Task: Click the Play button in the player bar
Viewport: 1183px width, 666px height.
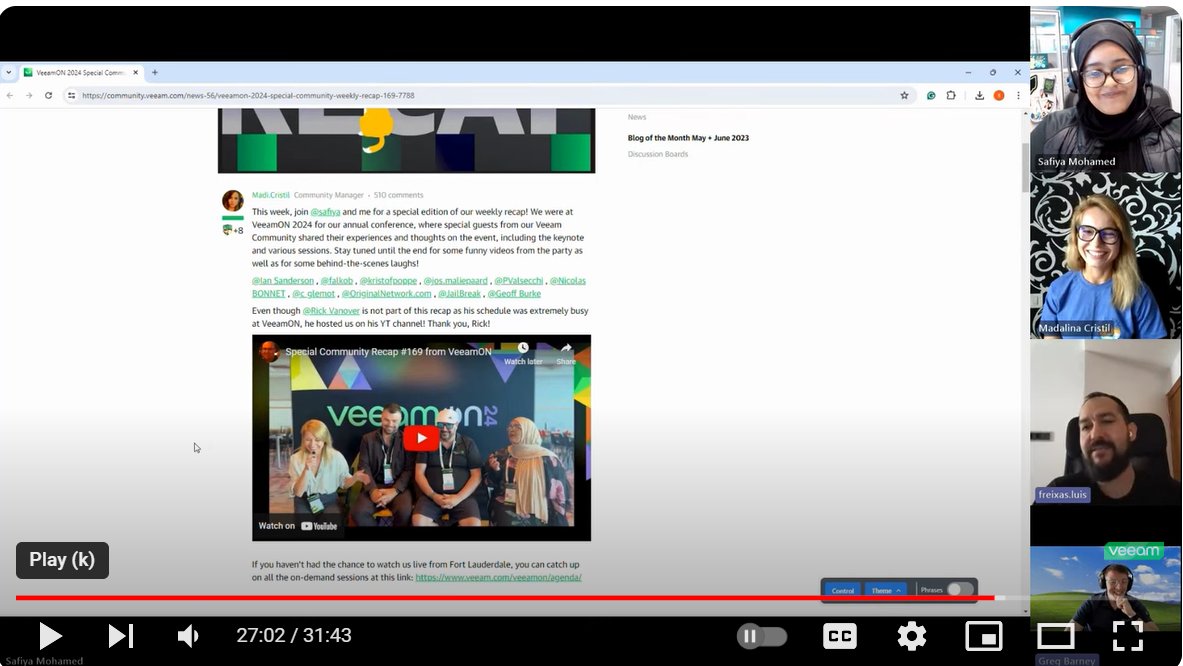Action: point(50,636)
